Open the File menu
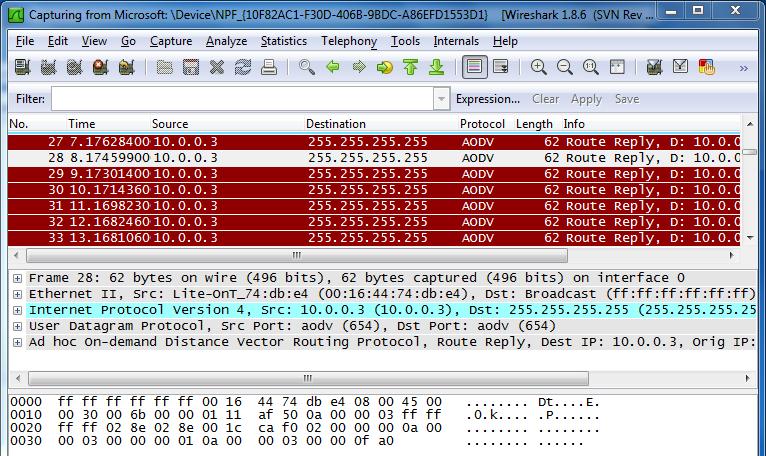 point(25,41)
